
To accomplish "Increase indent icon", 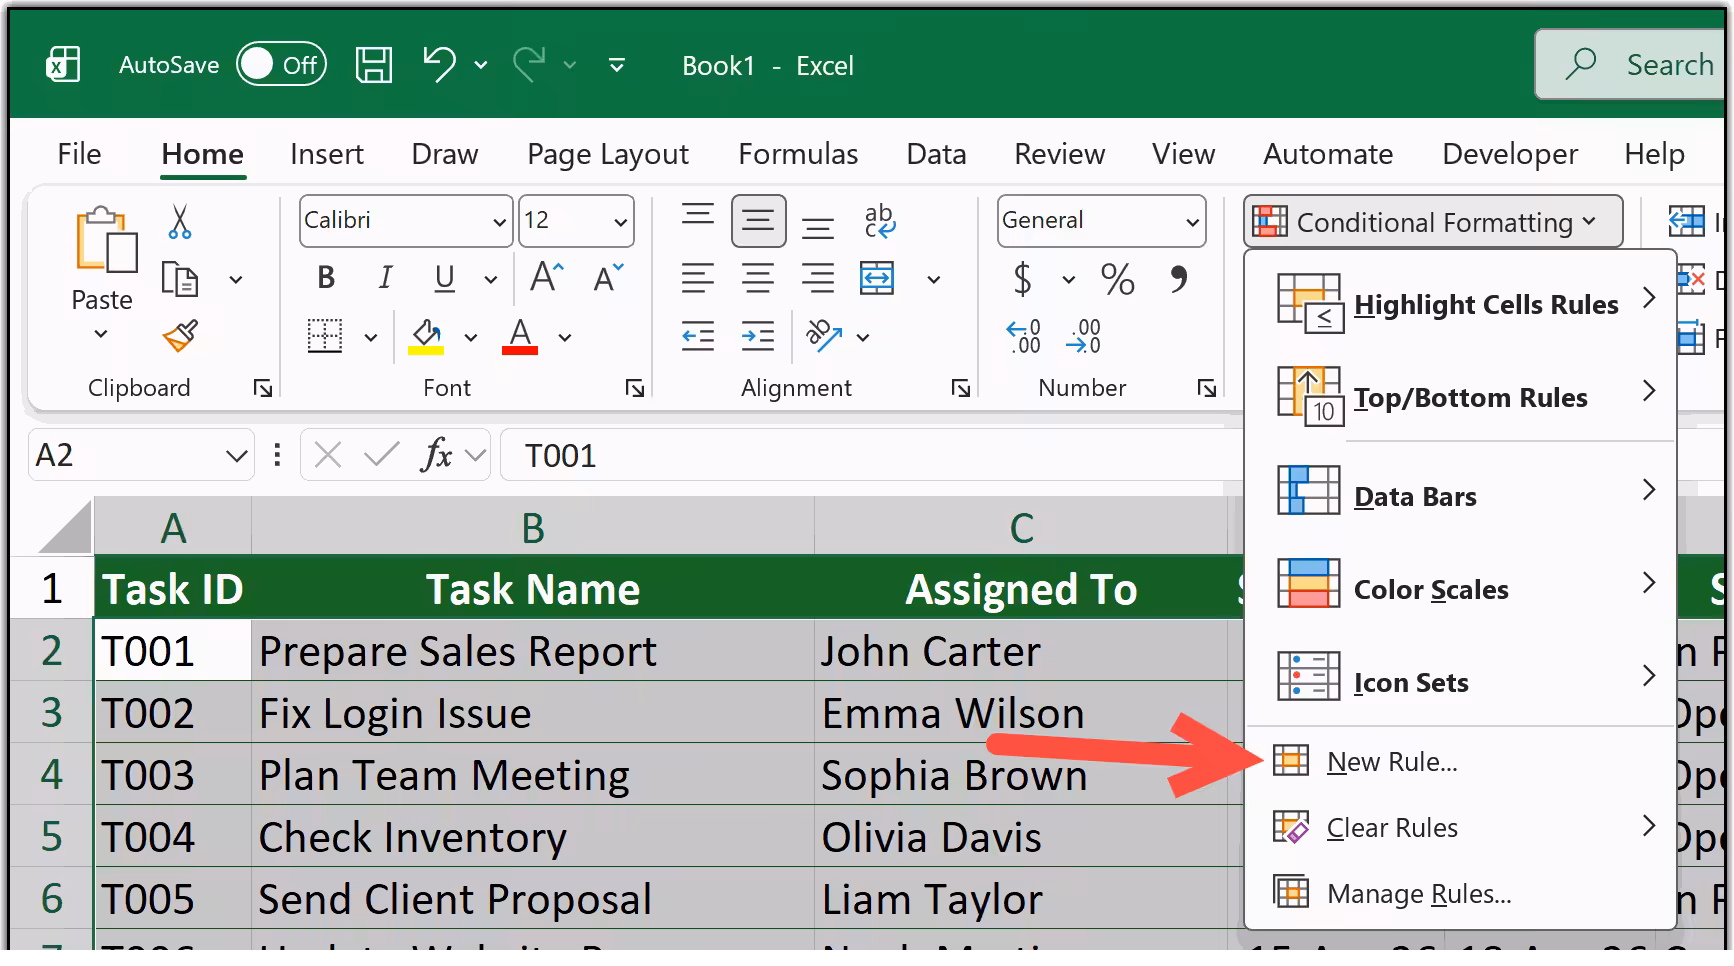I will click(x=758, y=336).
